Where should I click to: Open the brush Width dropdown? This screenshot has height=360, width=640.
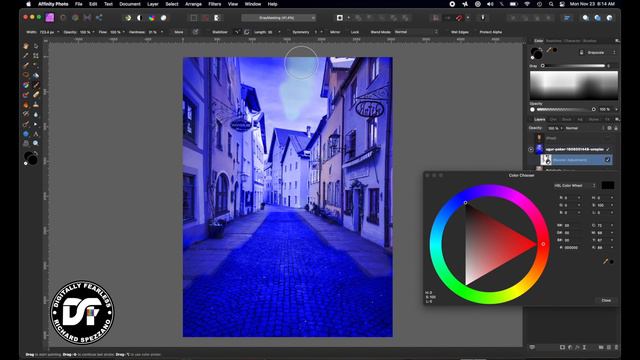point(58,32)
